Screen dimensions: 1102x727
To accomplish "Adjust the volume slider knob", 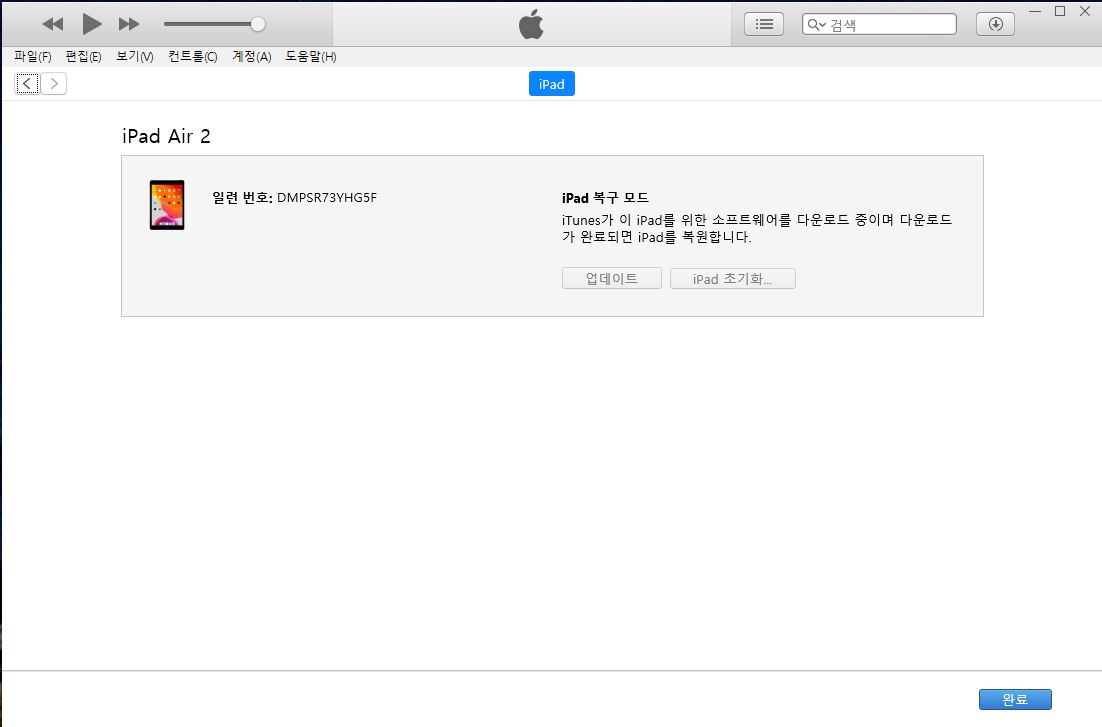I will (258, 24).
